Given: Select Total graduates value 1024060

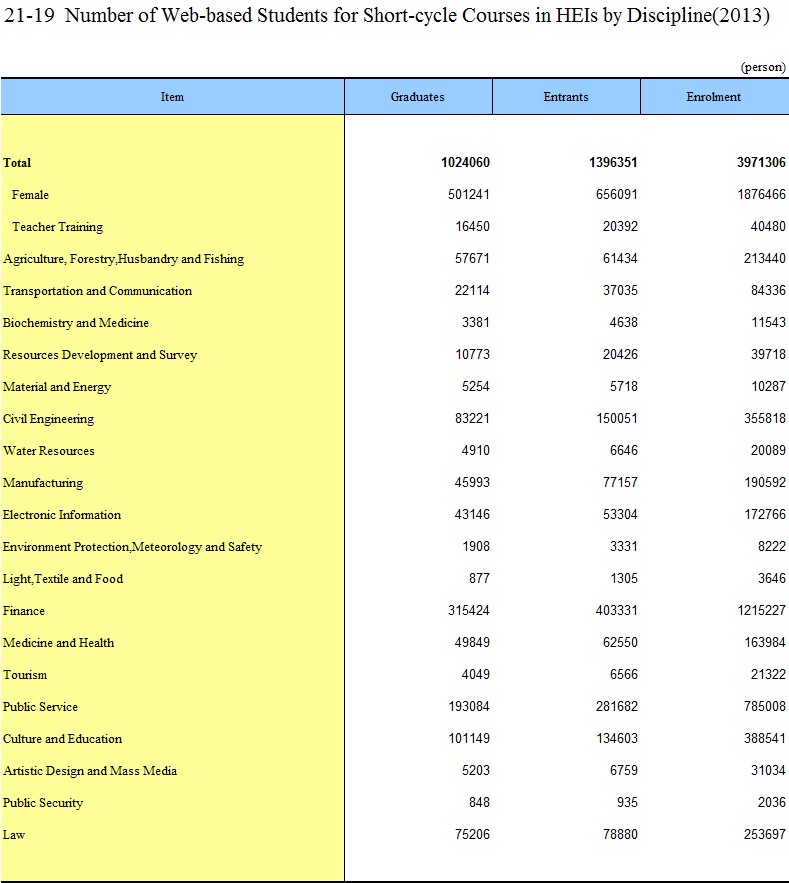Looking at the screenshot, I should [x=465, y=162].
